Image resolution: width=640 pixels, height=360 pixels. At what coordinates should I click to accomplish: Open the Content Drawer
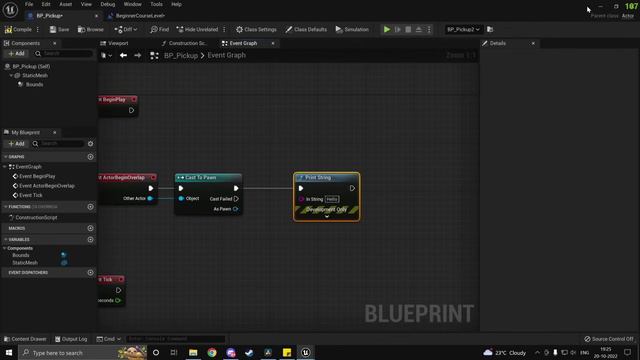pyautogui.click(x=25, y=339)
